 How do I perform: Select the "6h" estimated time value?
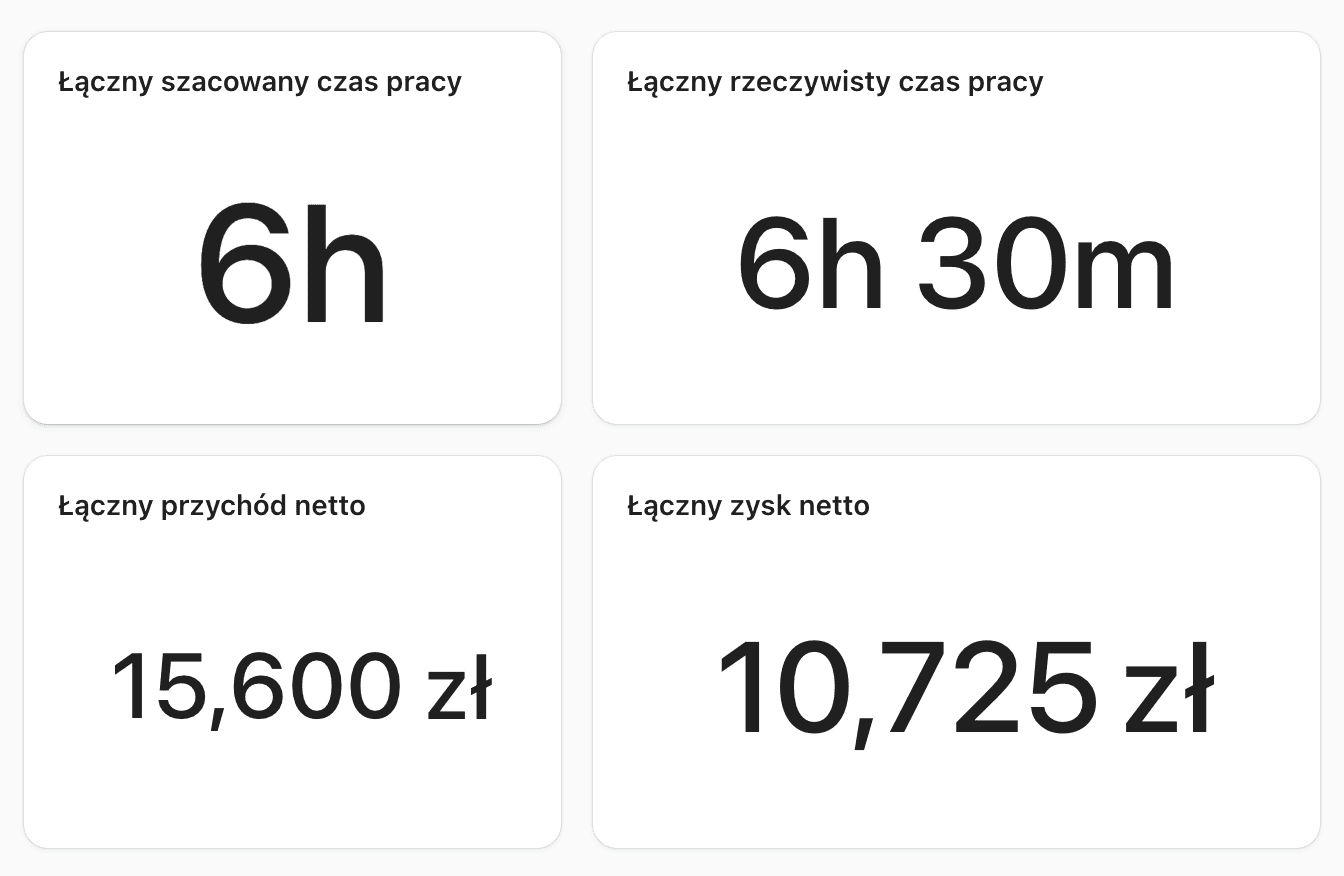click(293, 262)
